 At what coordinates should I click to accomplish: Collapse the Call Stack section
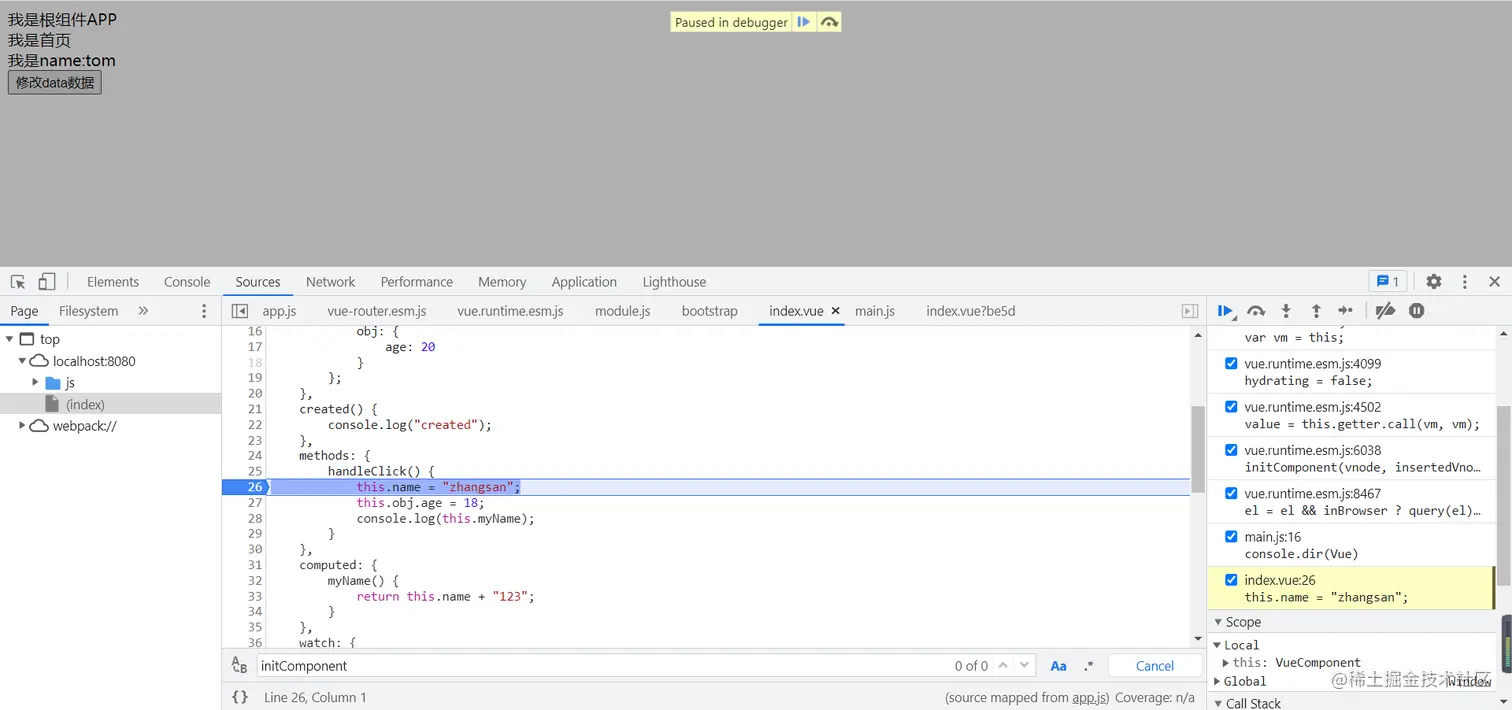coord(1217,703)
